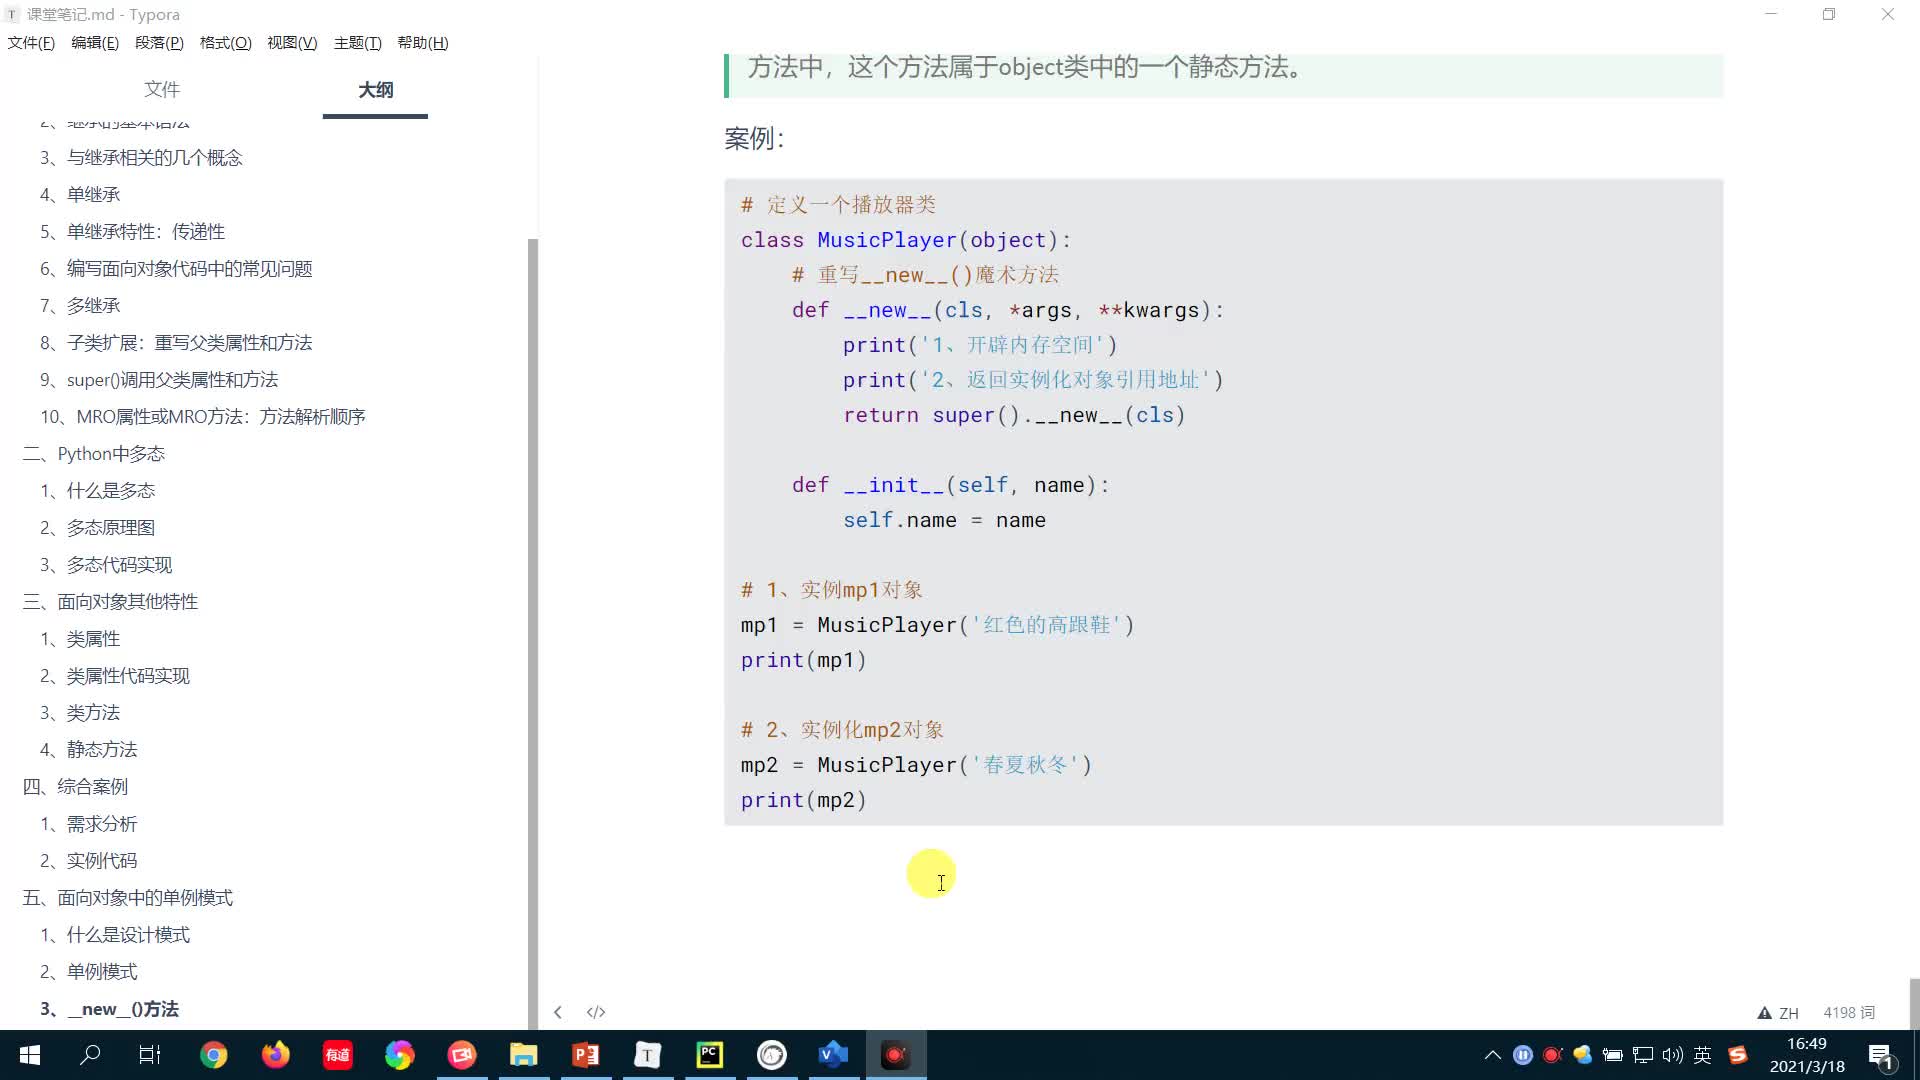Screen dimensions: 1920x1080
Task: Jump to 2、类属性代码实现 outline item
Action: coord(115,676)
